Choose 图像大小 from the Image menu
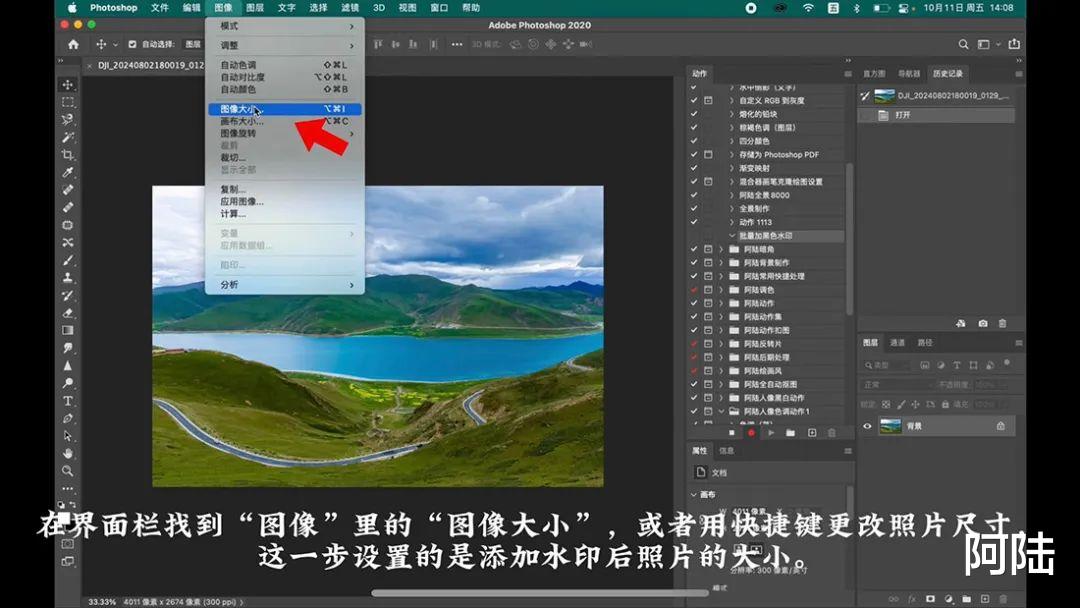 click(285, 109)
